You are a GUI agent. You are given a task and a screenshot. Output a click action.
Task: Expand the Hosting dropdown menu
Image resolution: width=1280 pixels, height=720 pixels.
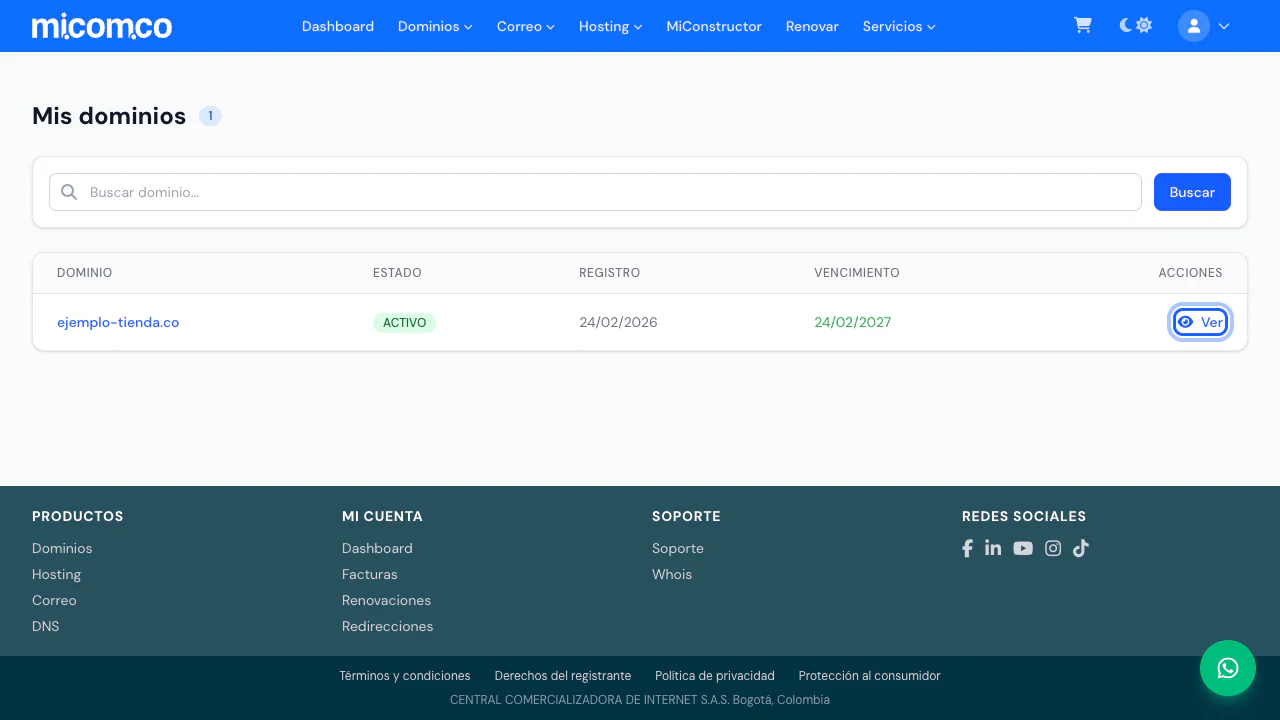pos(611,26)
